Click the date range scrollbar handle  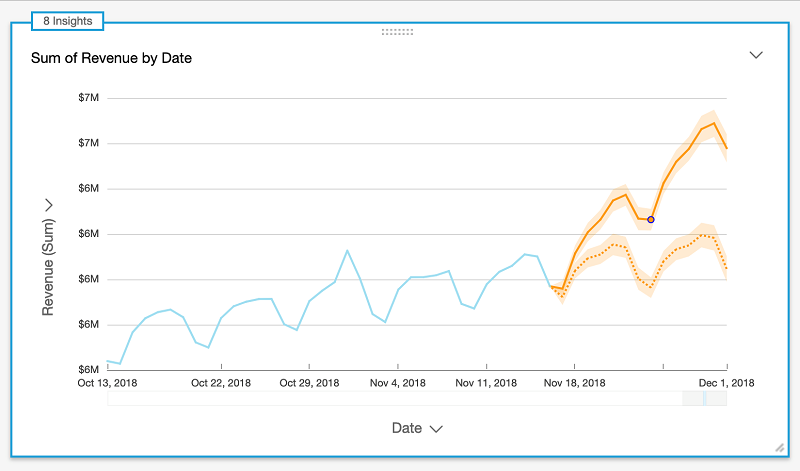(705, 398)
